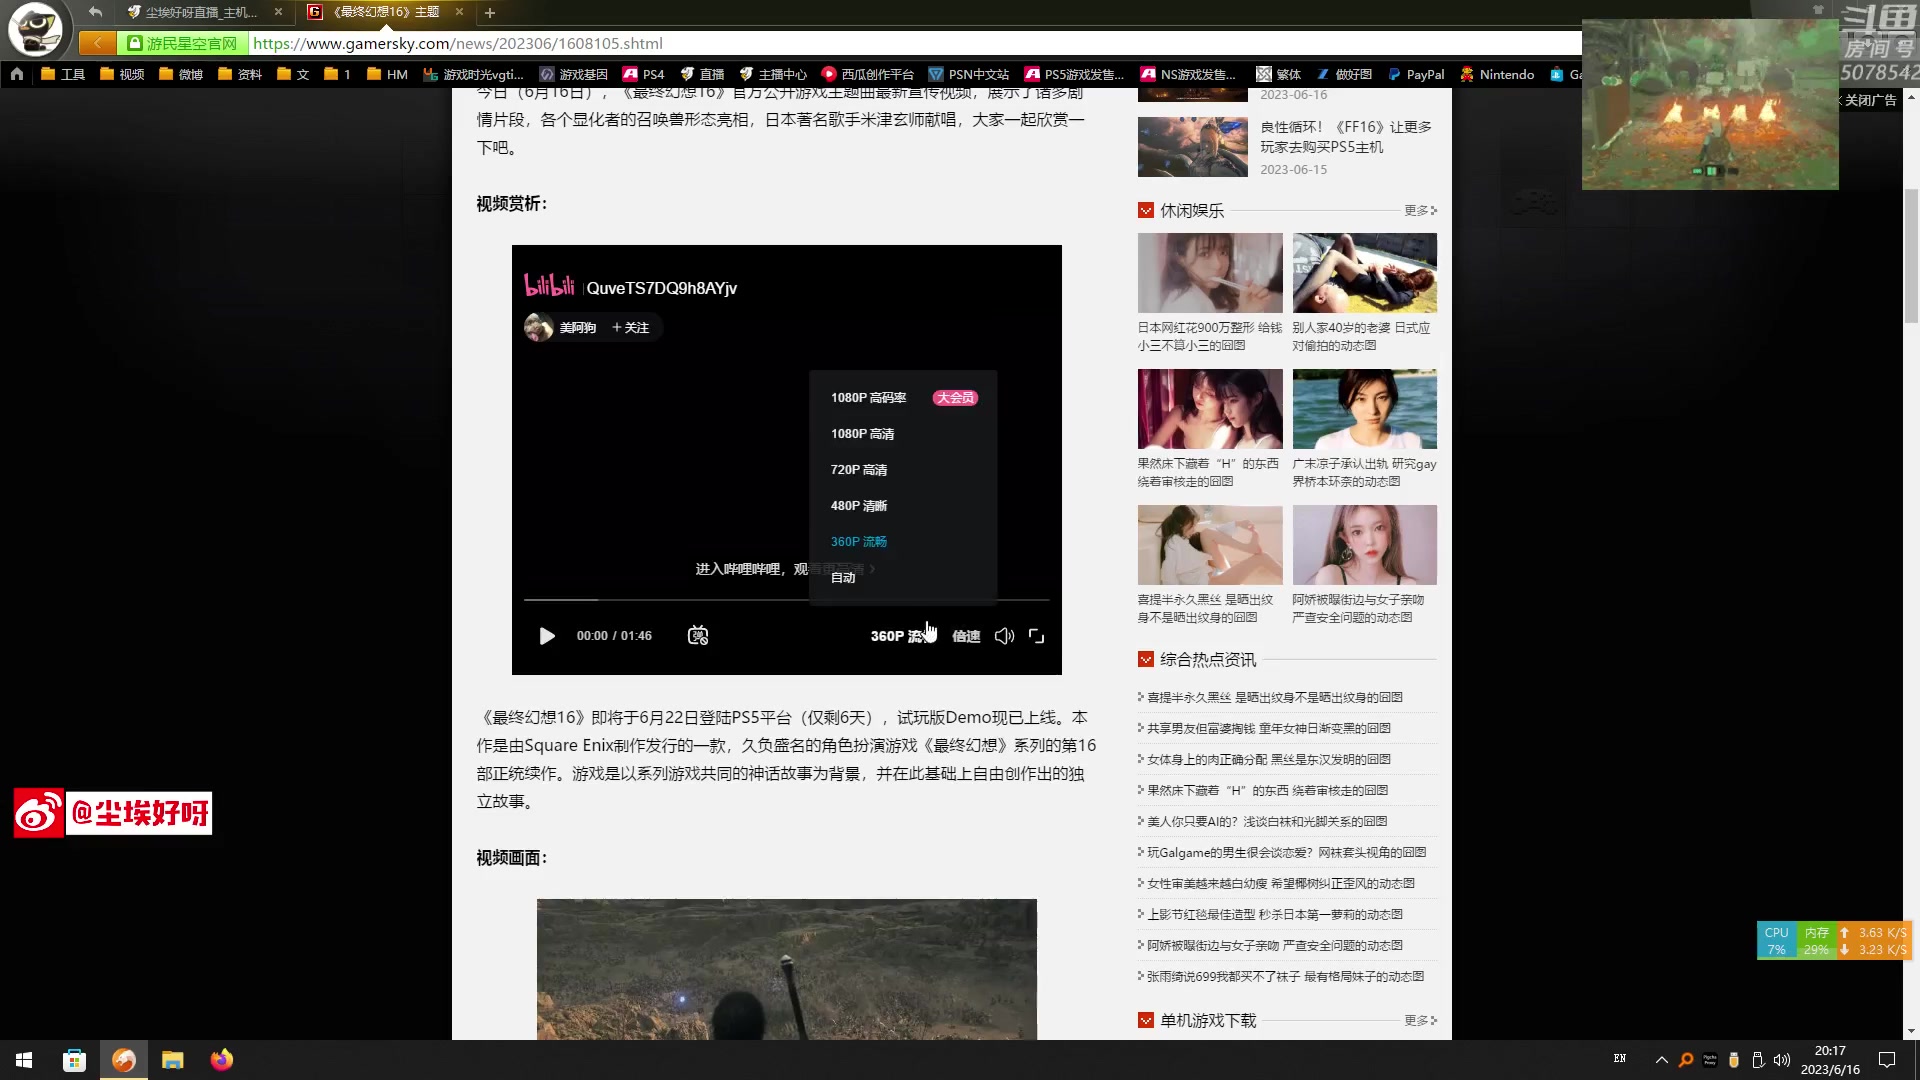
Task: Open home bookmark icon
Action: coord(17,74)
